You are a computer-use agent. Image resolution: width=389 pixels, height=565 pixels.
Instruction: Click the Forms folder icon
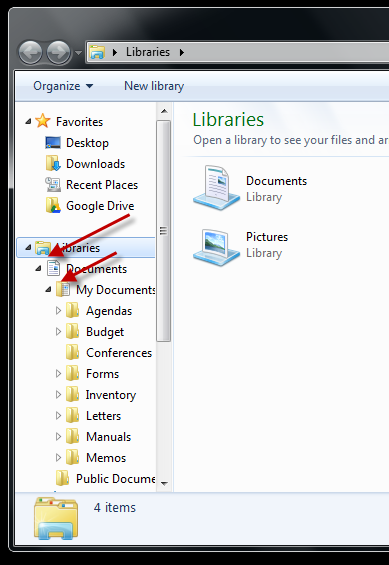click(72, 374)
